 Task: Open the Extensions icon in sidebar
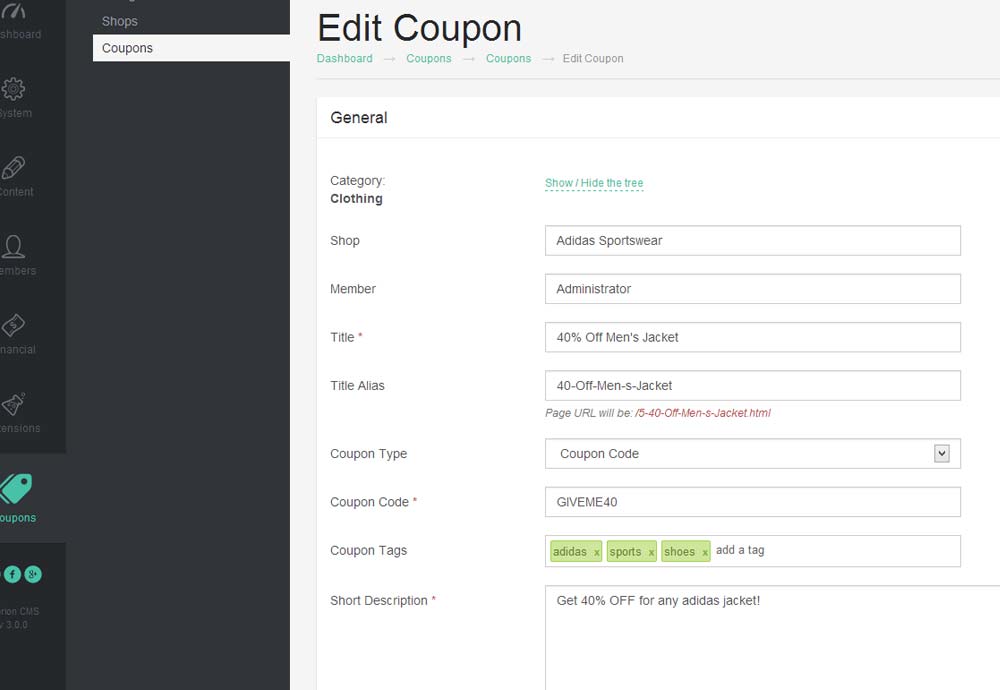point(13,404)
